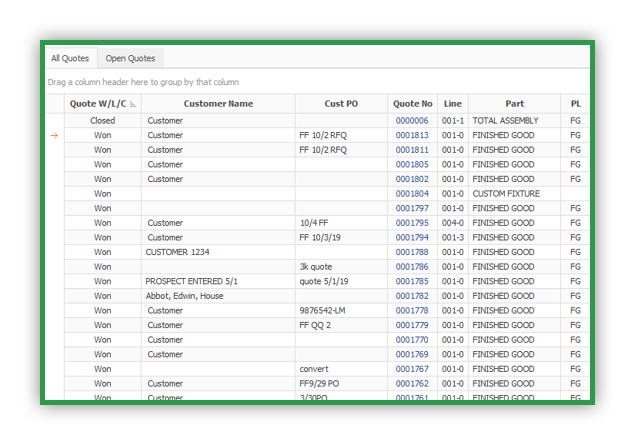The height and width of the screenshot is (445, 635).
Task: Click the sort indicator in Quote W/L/C header
Action: (134, 104)
